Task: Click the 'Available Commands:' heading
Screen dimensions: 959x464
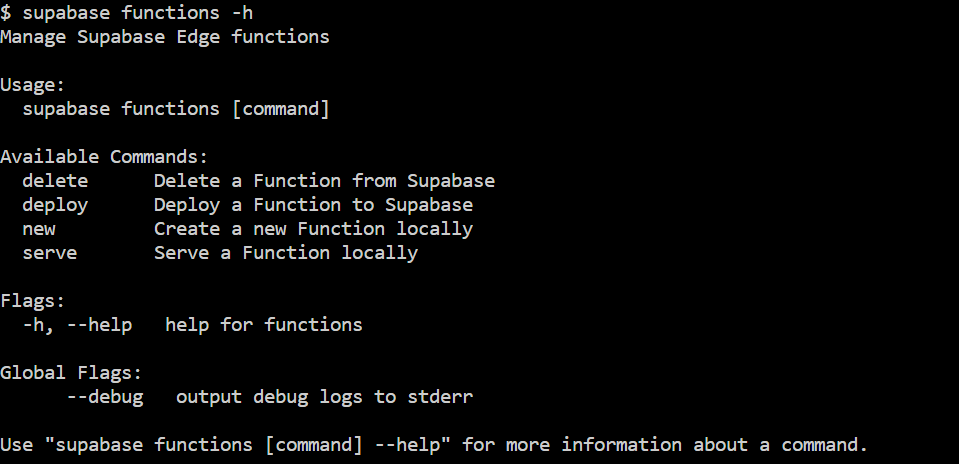Action: pyautogui.click(x=104, y=157)
